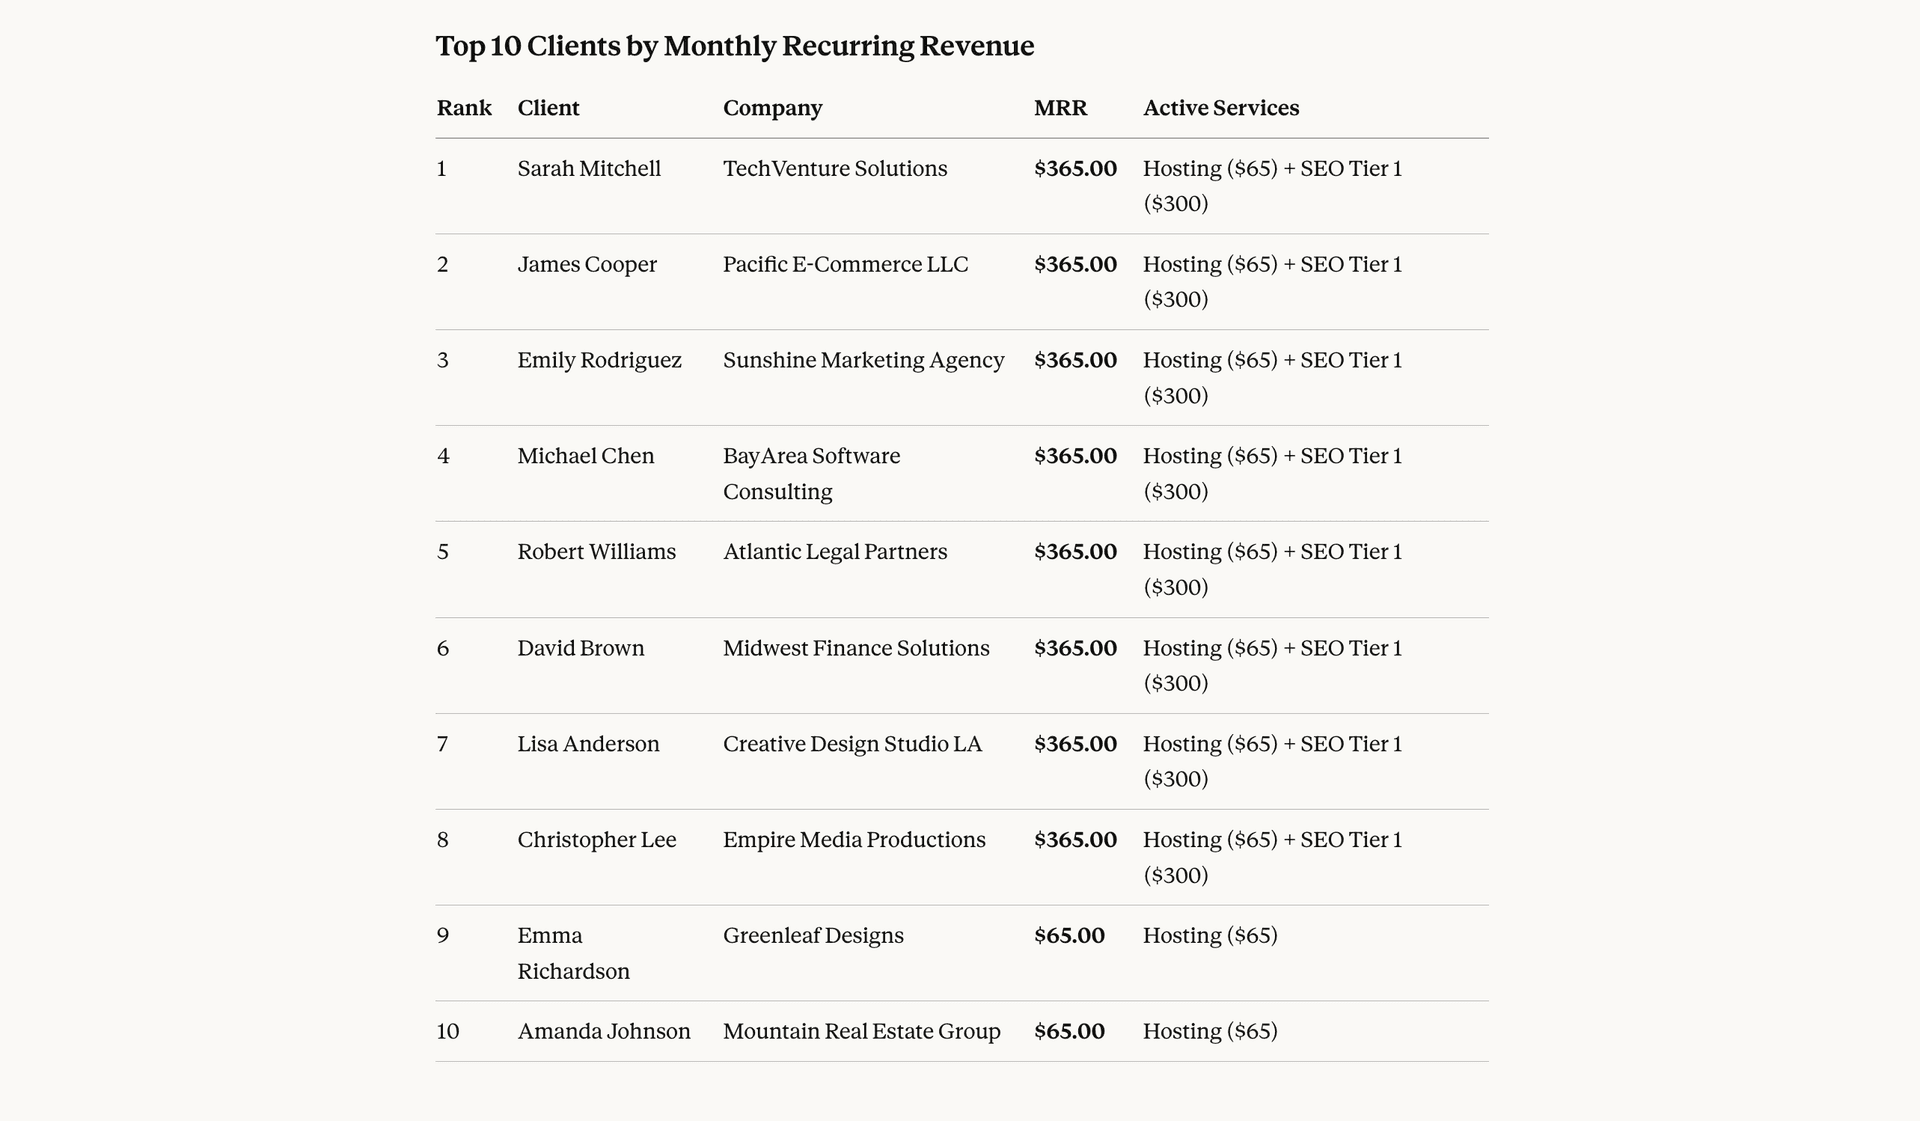1920x1121 pixels.
Task: Select client name Sarah Mitchell
Action: click(589, 169)
